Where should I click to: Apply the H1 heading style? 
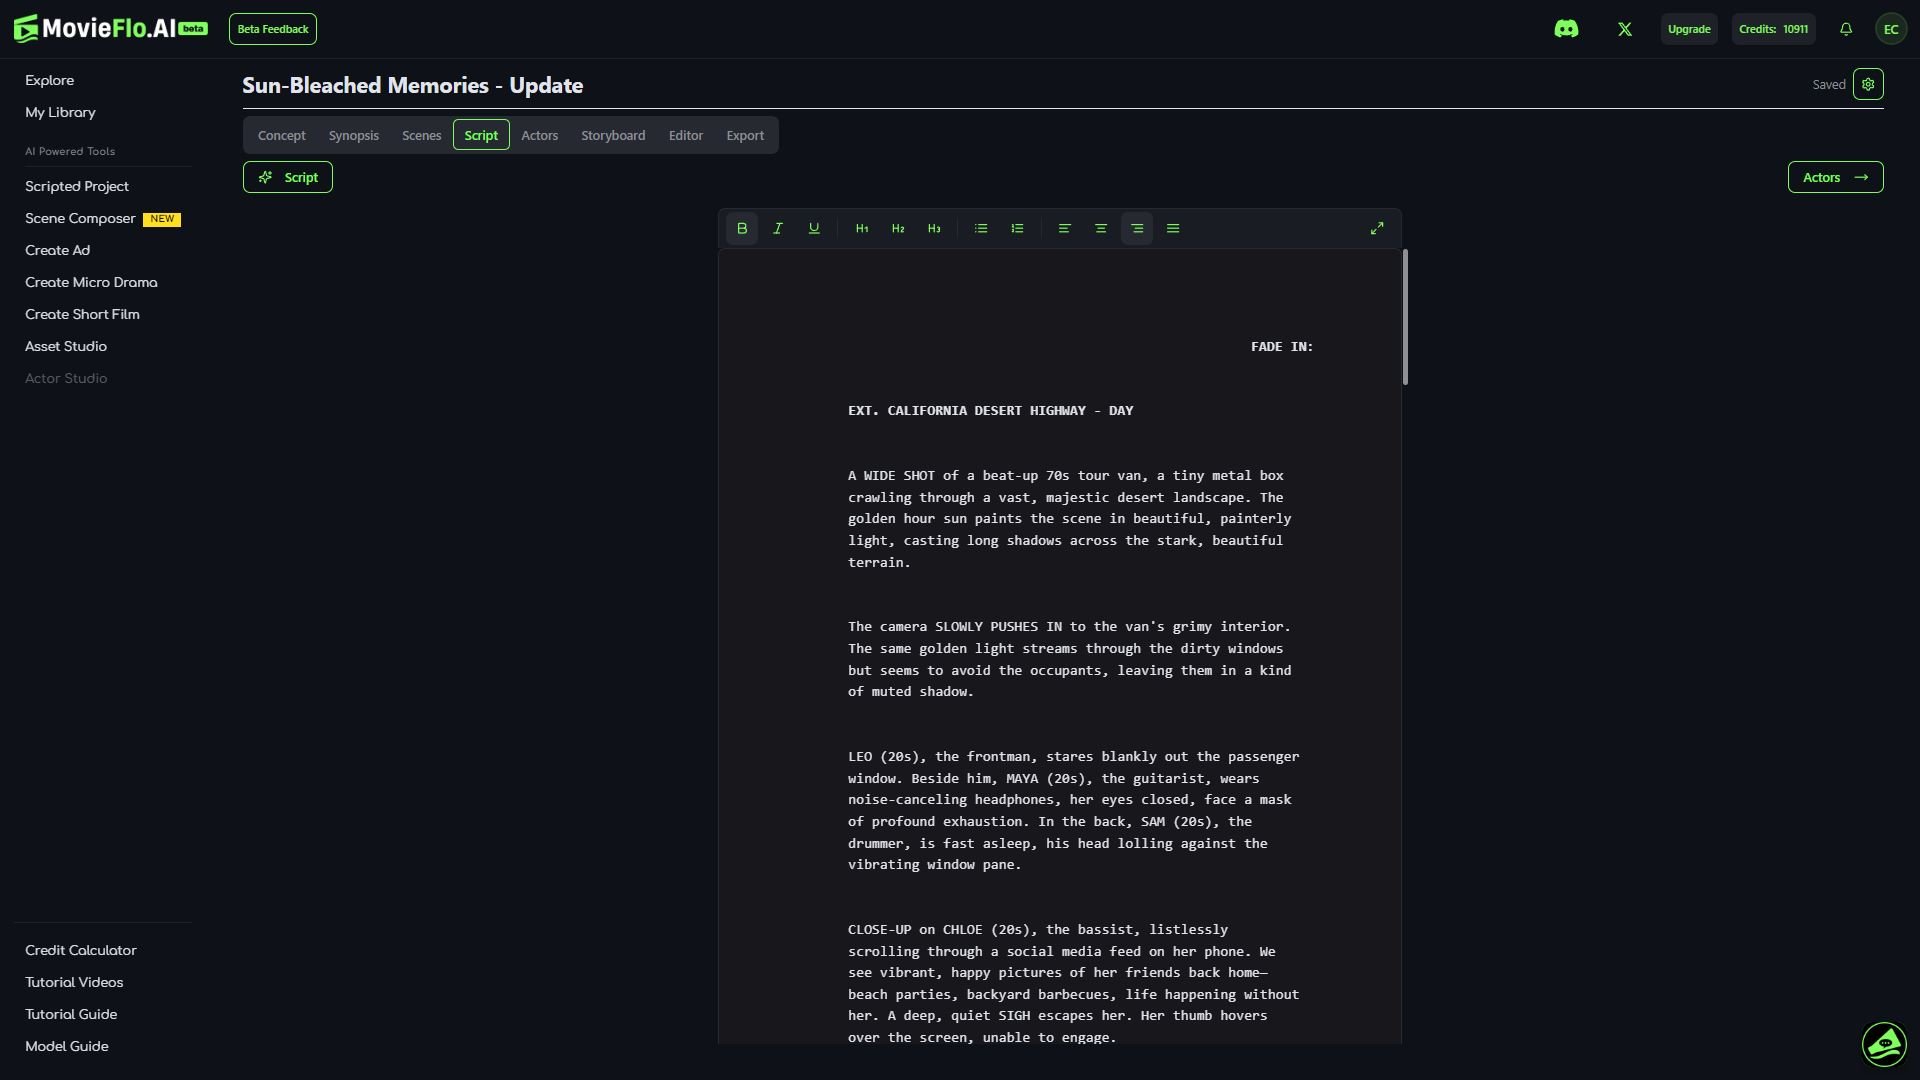862,228
